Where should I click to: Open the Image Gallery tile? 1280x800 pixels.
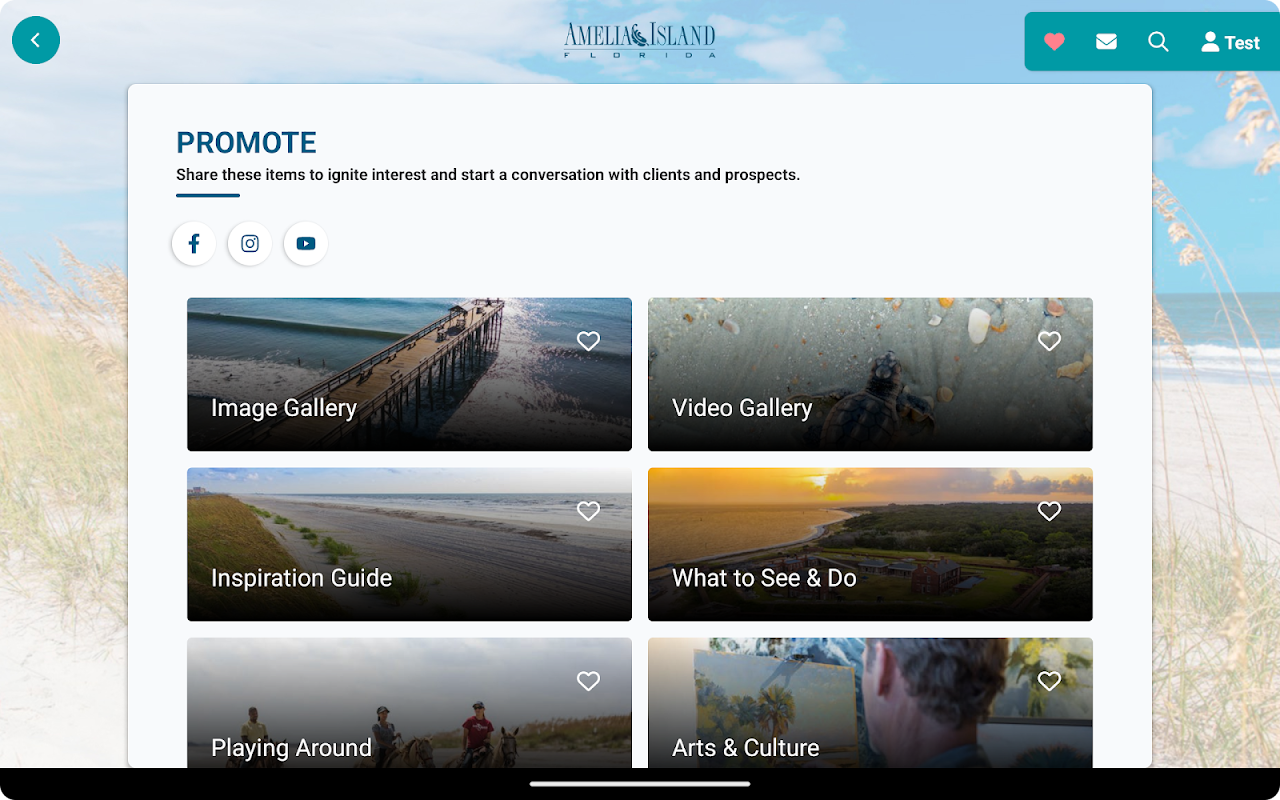click(x=409, y=374)
